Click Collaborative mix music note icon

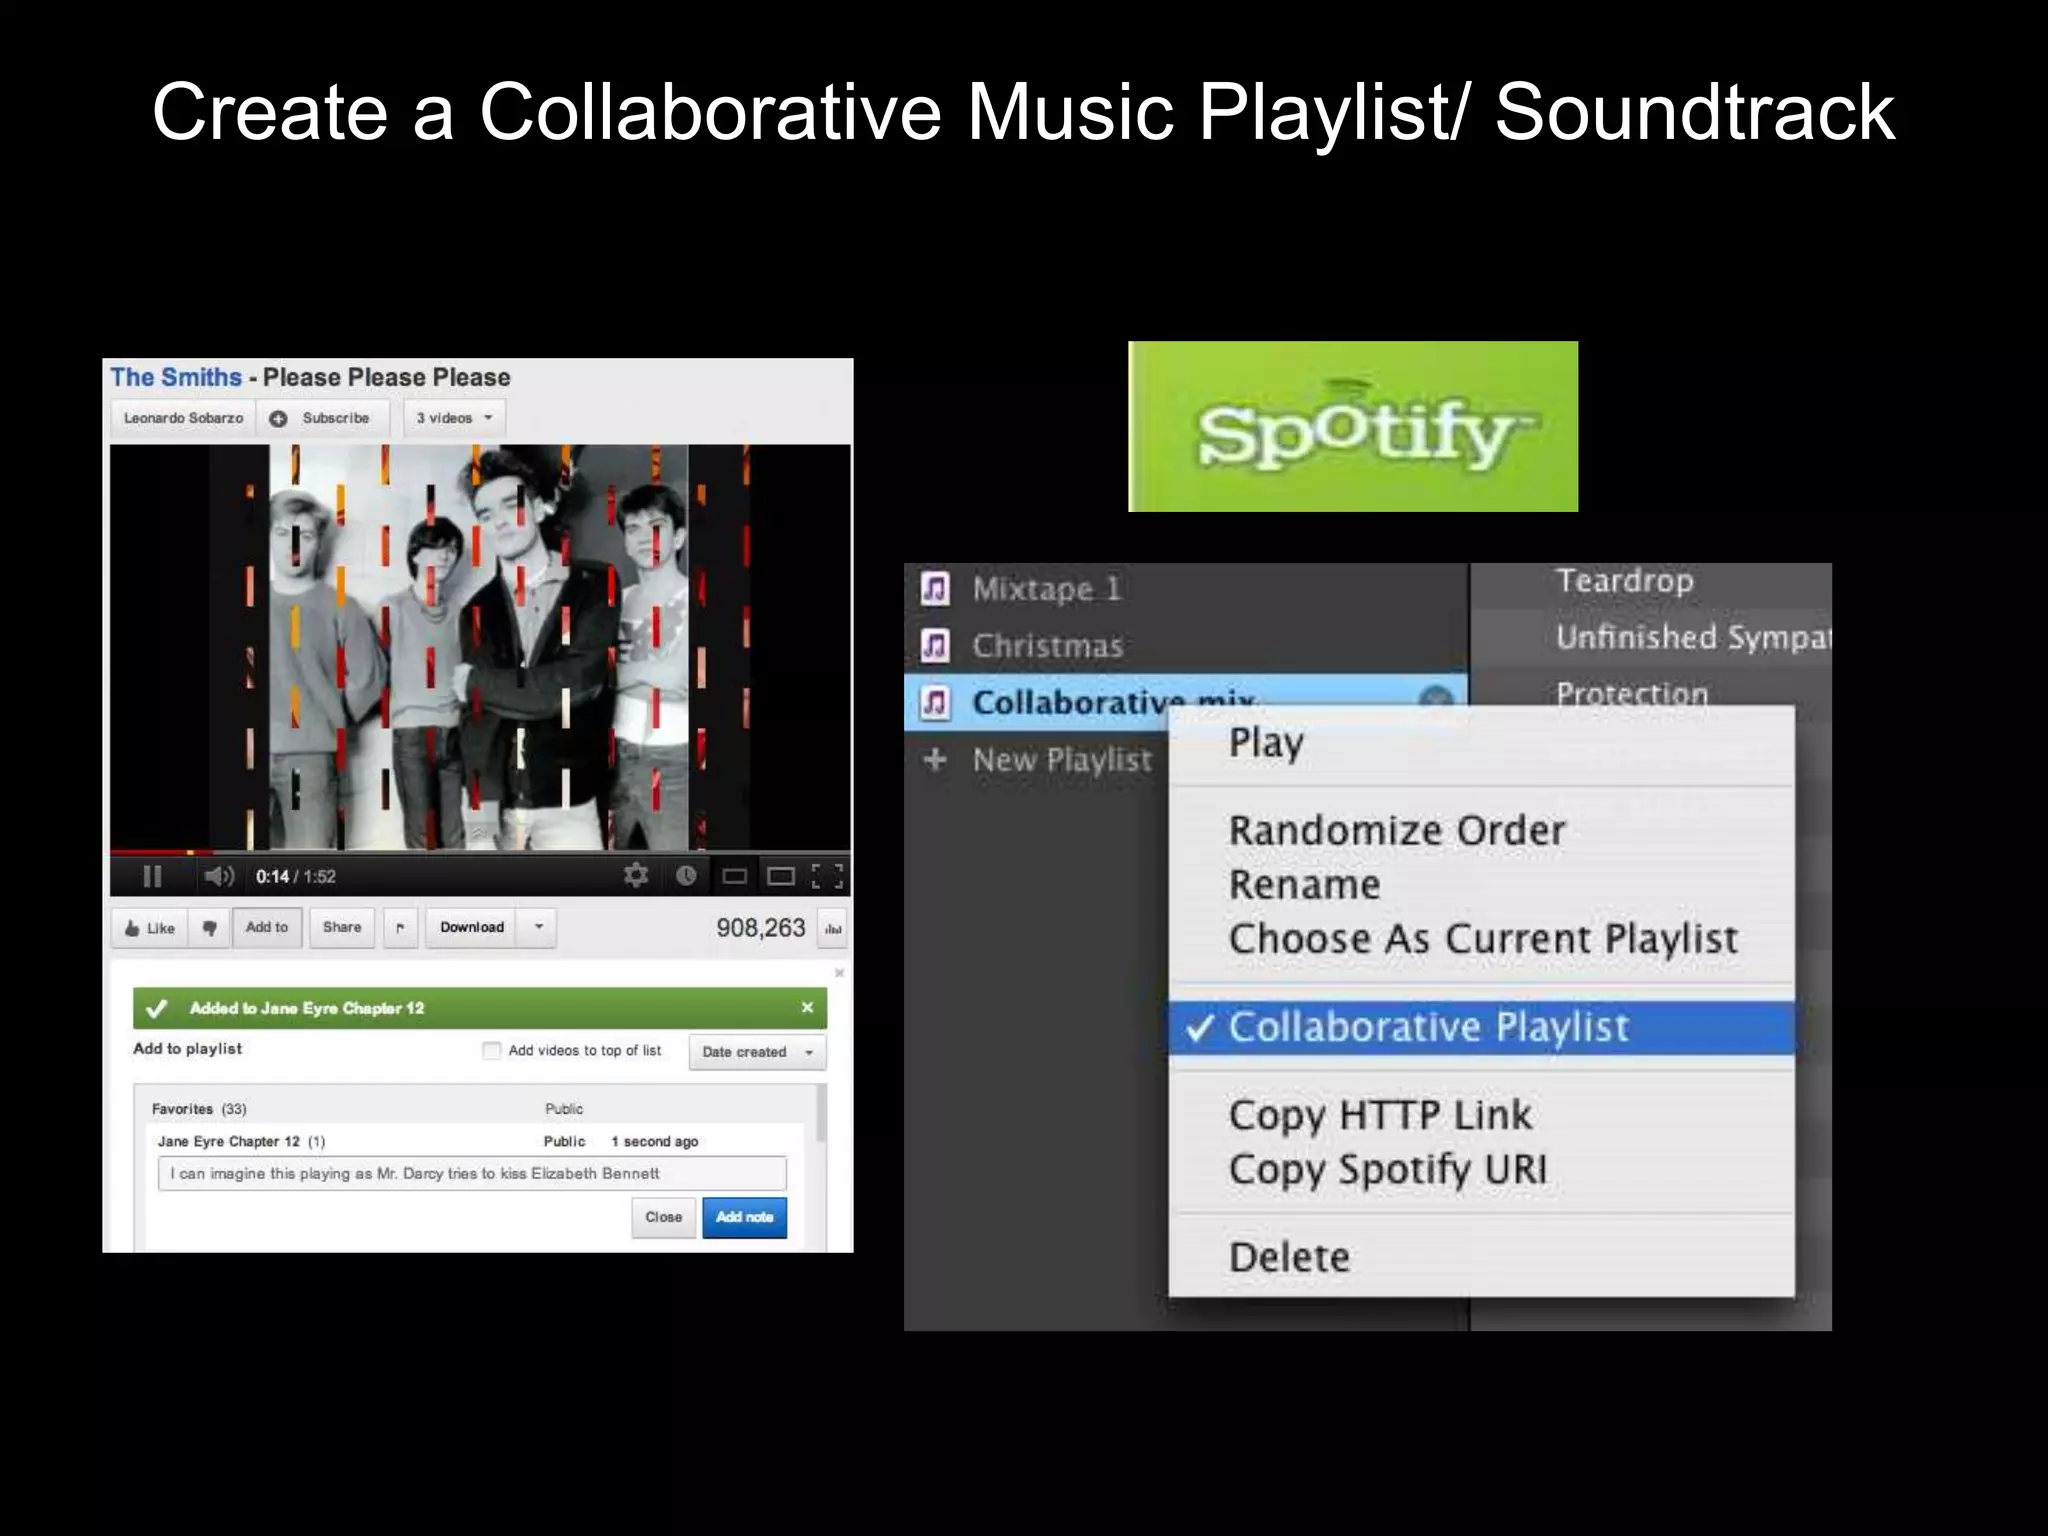[935, 703]
